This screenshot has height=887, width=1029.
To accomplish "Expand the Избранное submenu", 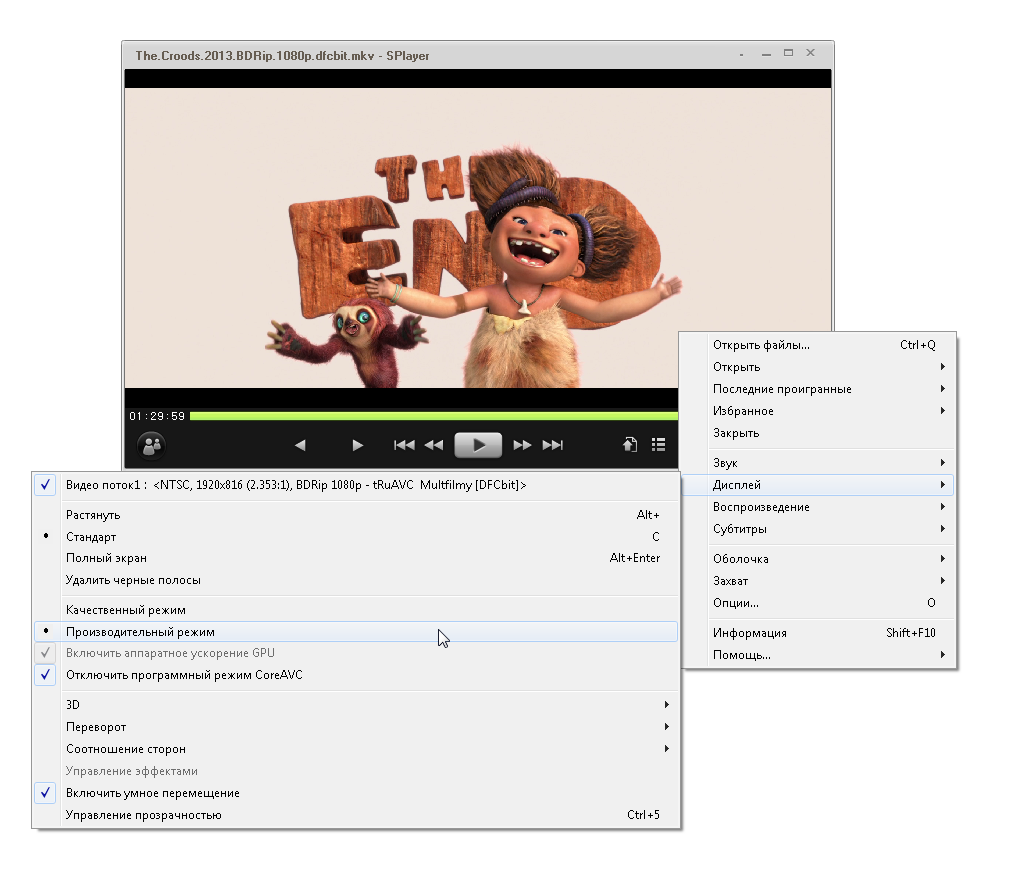I will (818, 411).
